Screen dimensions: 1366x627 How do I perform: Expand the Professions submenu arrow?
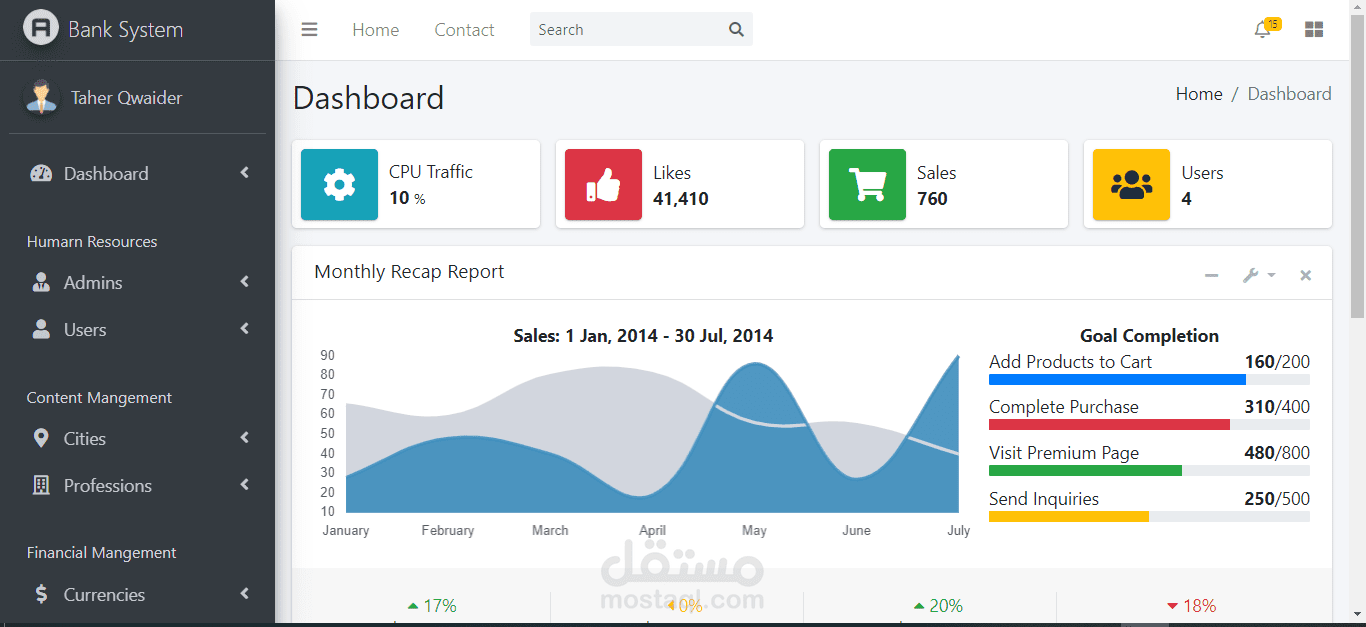tap(245, 485)
